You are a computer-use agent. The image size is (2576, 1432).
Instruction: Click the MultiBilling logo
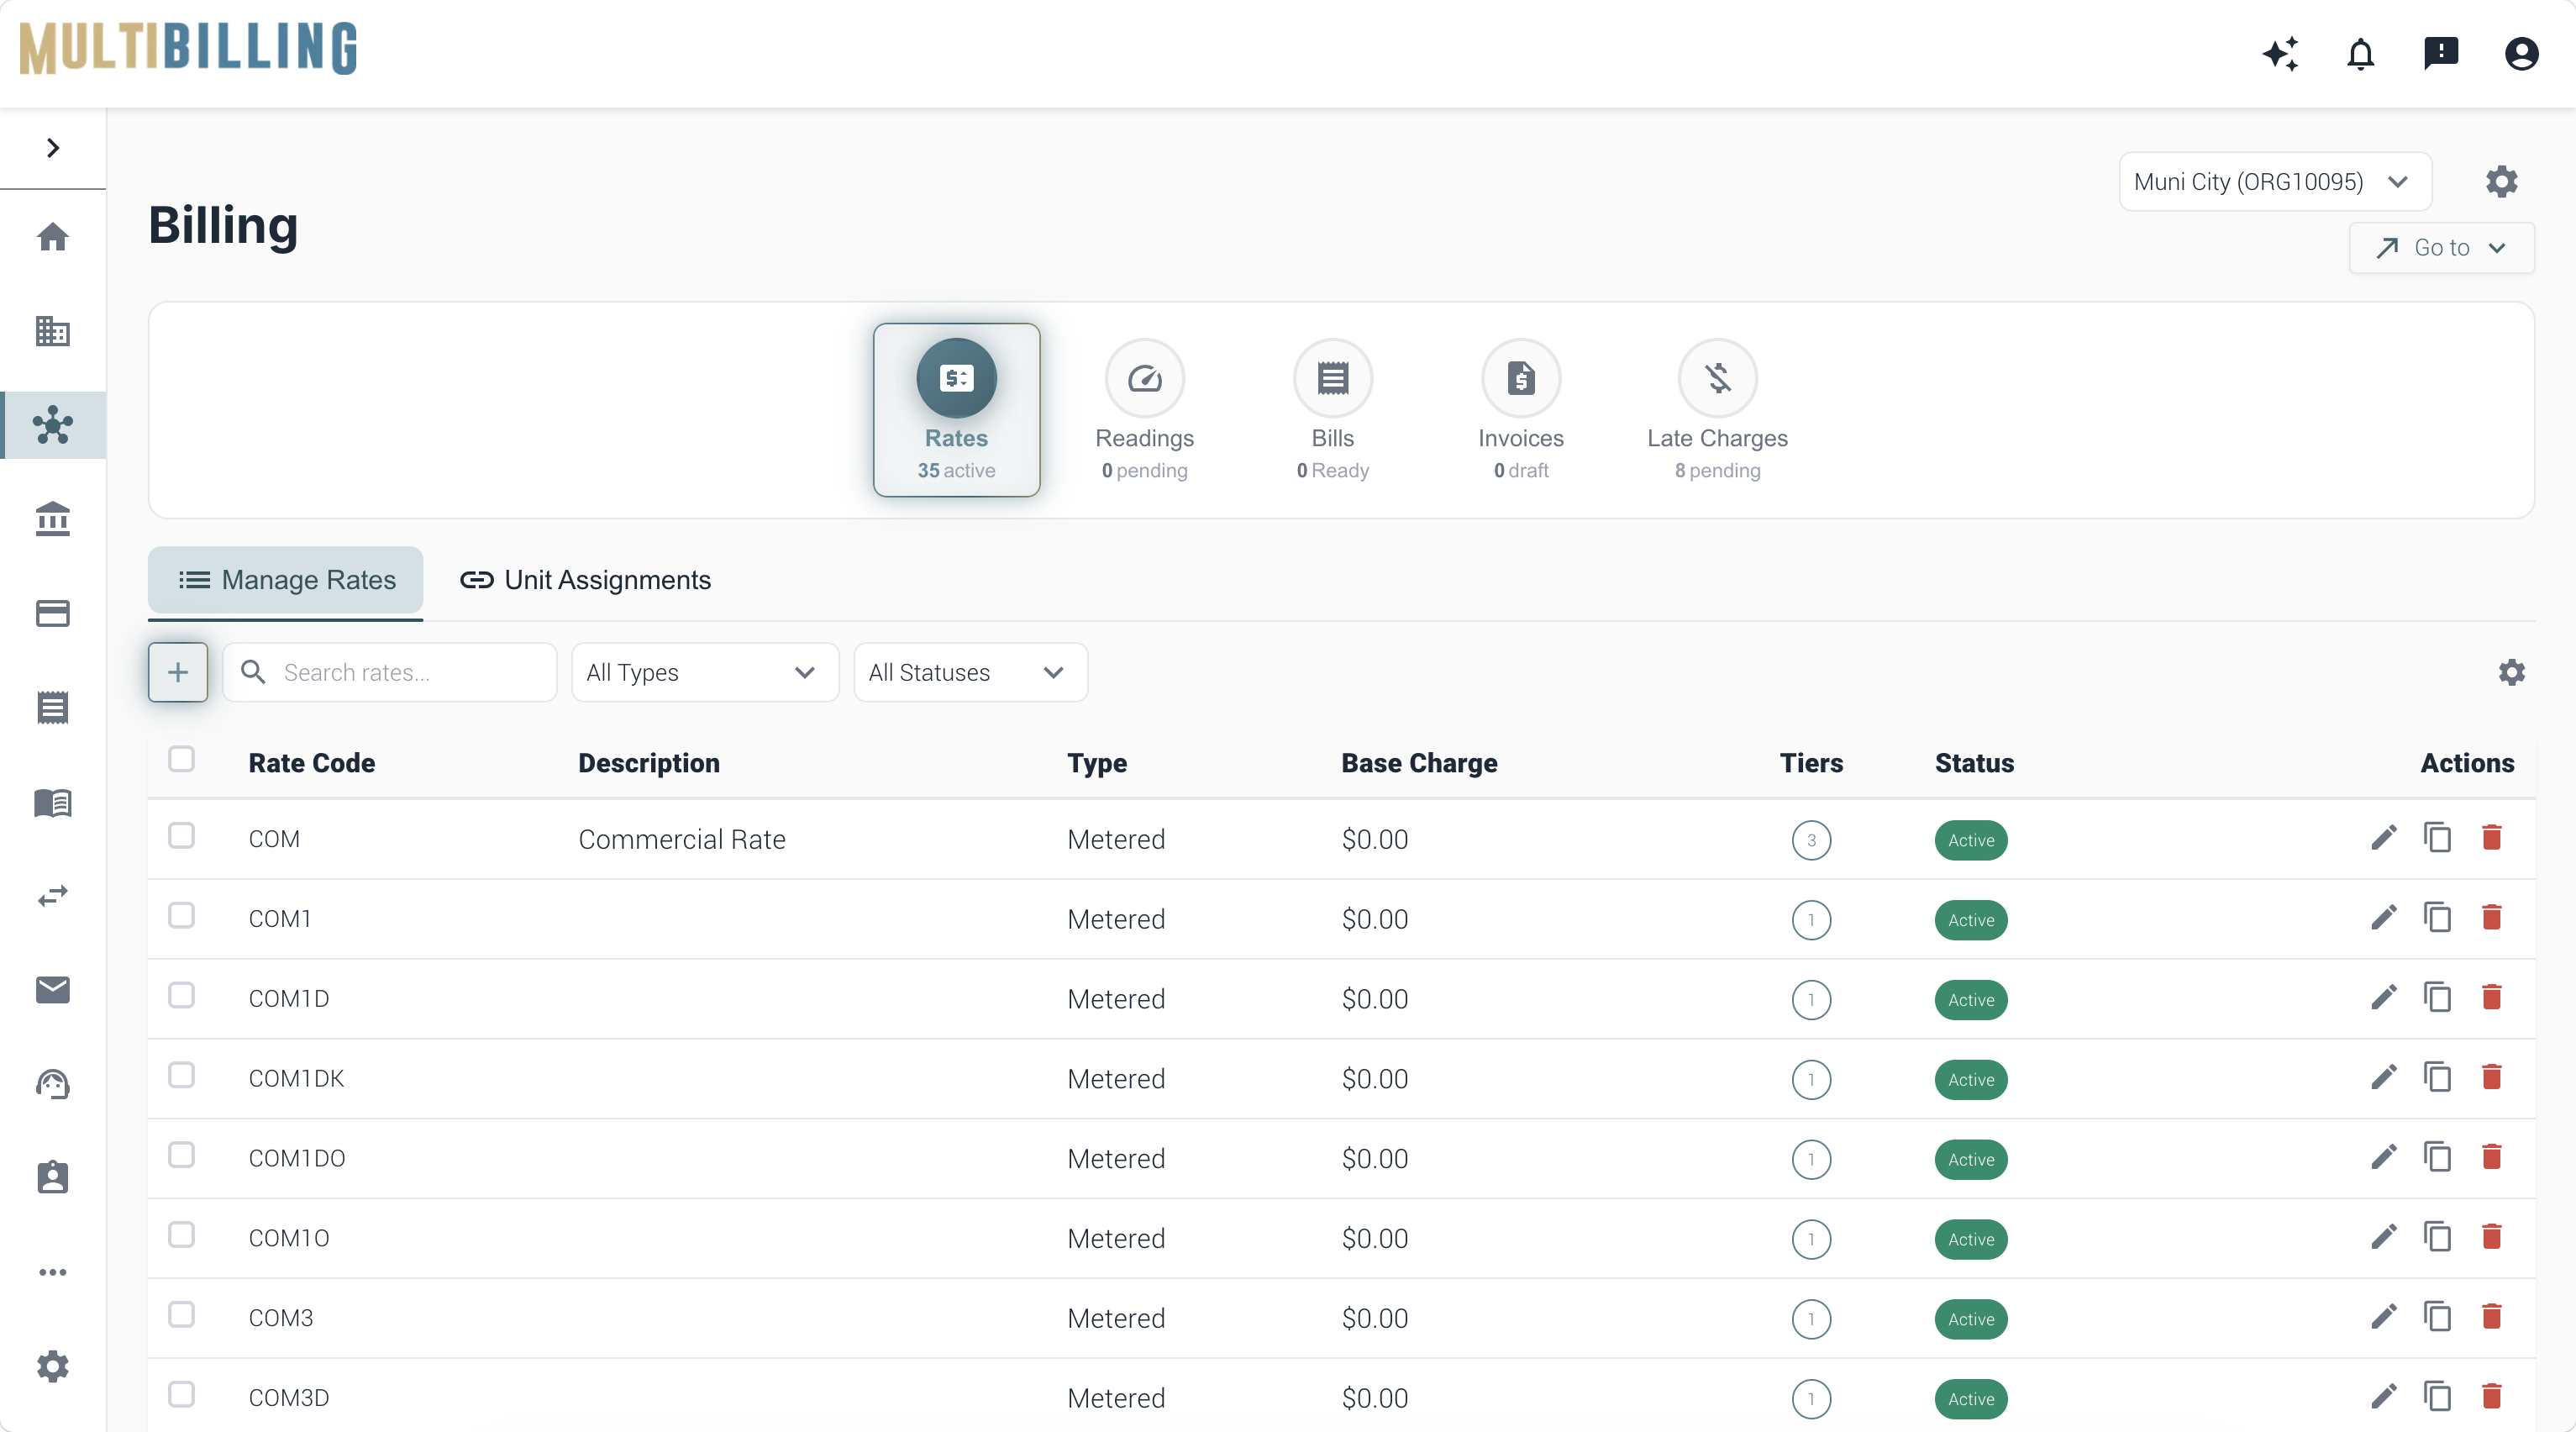coord(189,48)
